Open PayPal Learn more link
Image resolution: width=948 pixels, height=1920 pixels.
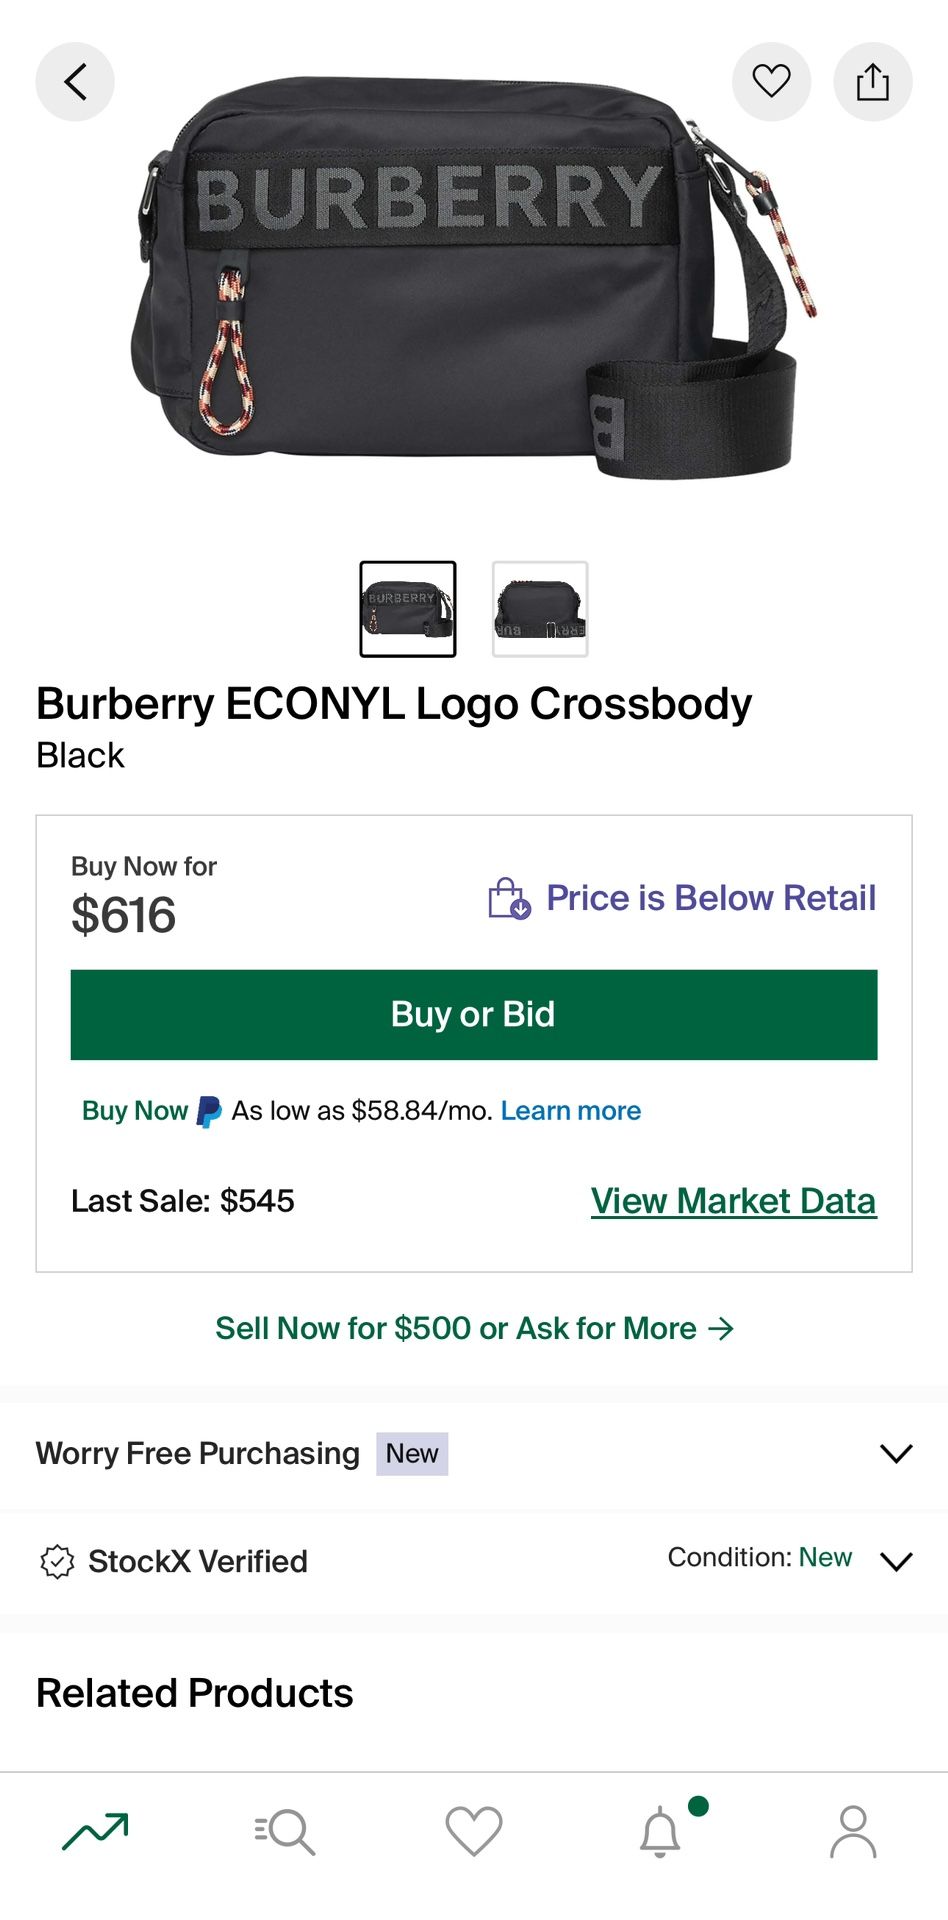pos(570,1111)
